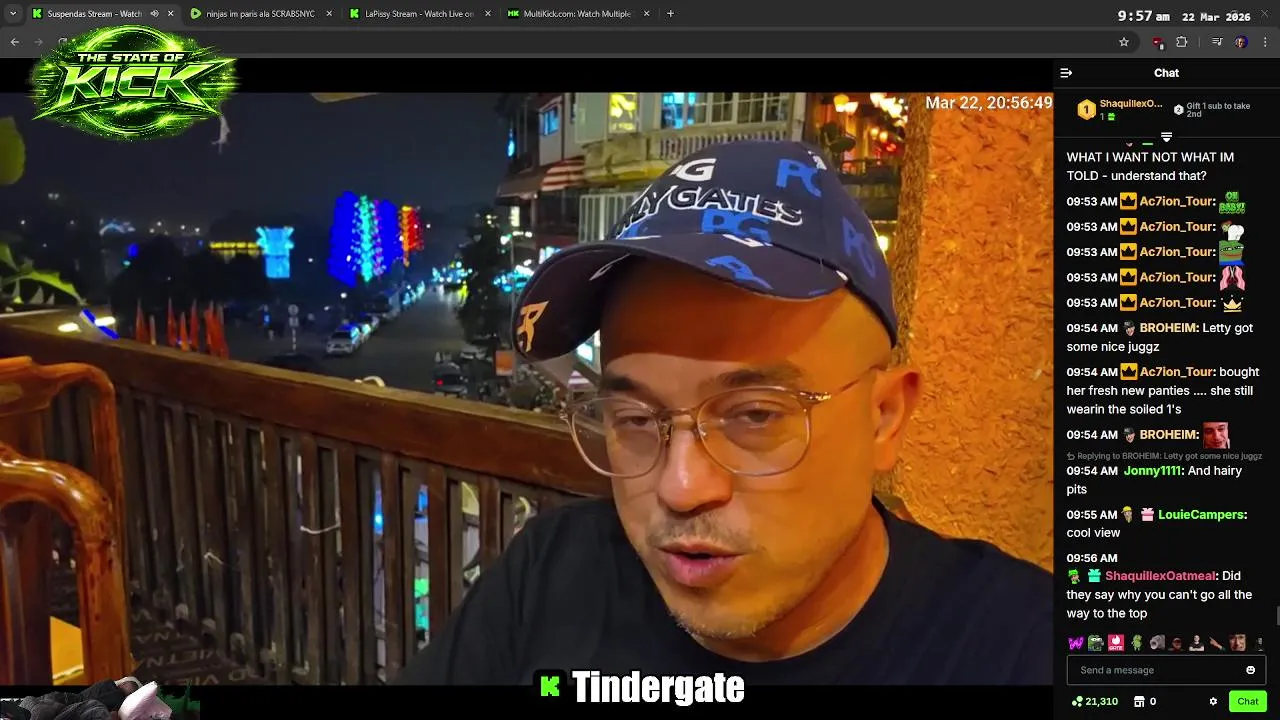Screen dimensions: 1280x720
Task: Insert the red Tinder GATE quick emote
Action: [1116, 643]
